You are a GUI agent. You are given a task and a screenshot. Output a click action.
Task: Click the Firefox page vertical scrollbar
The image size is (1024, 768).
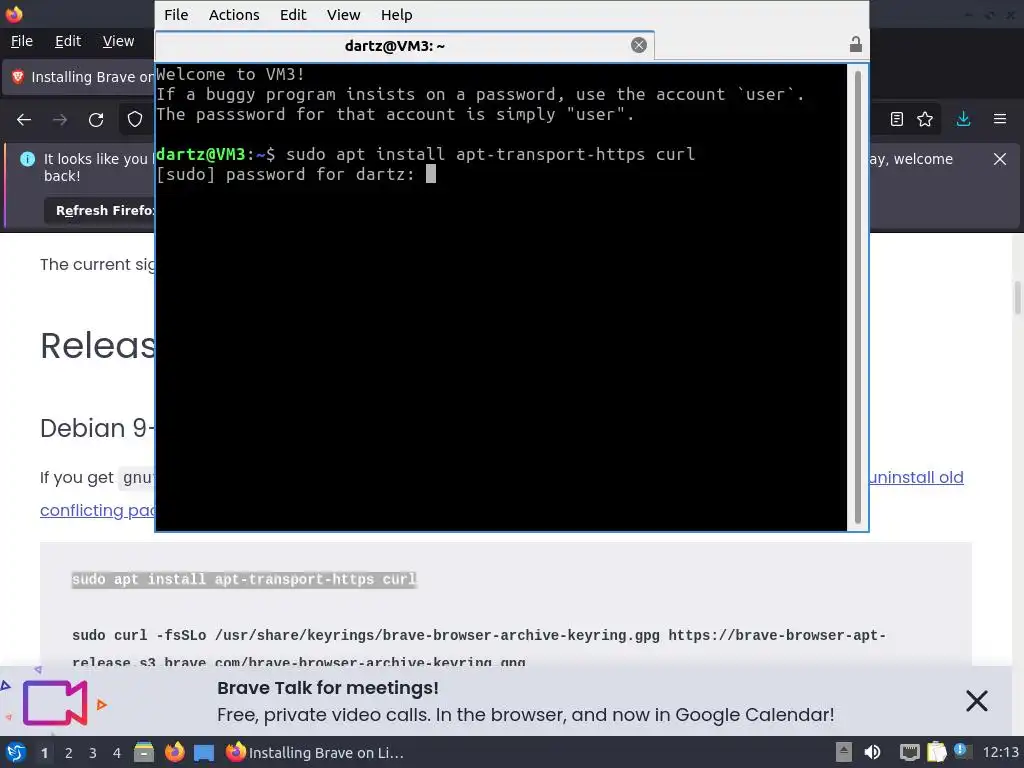click(1017, 297)
